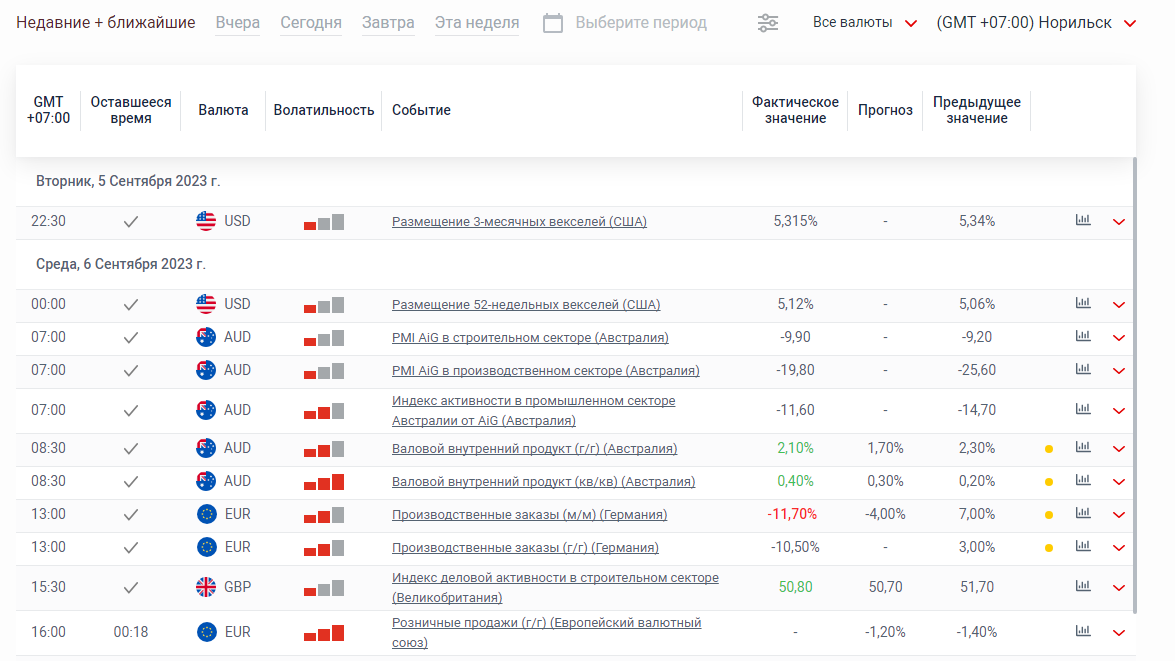
Task: Open chart icon for German orders year-over-year
Action: click(x=1083, y=546)
